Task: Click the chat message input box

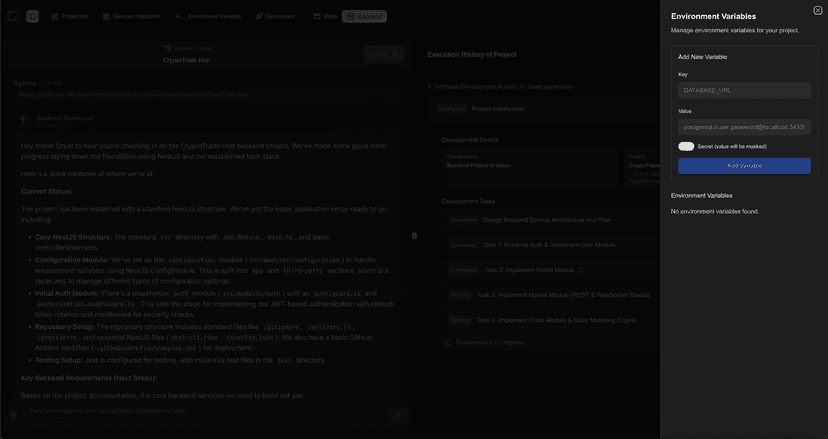Action: coord(200,411)
